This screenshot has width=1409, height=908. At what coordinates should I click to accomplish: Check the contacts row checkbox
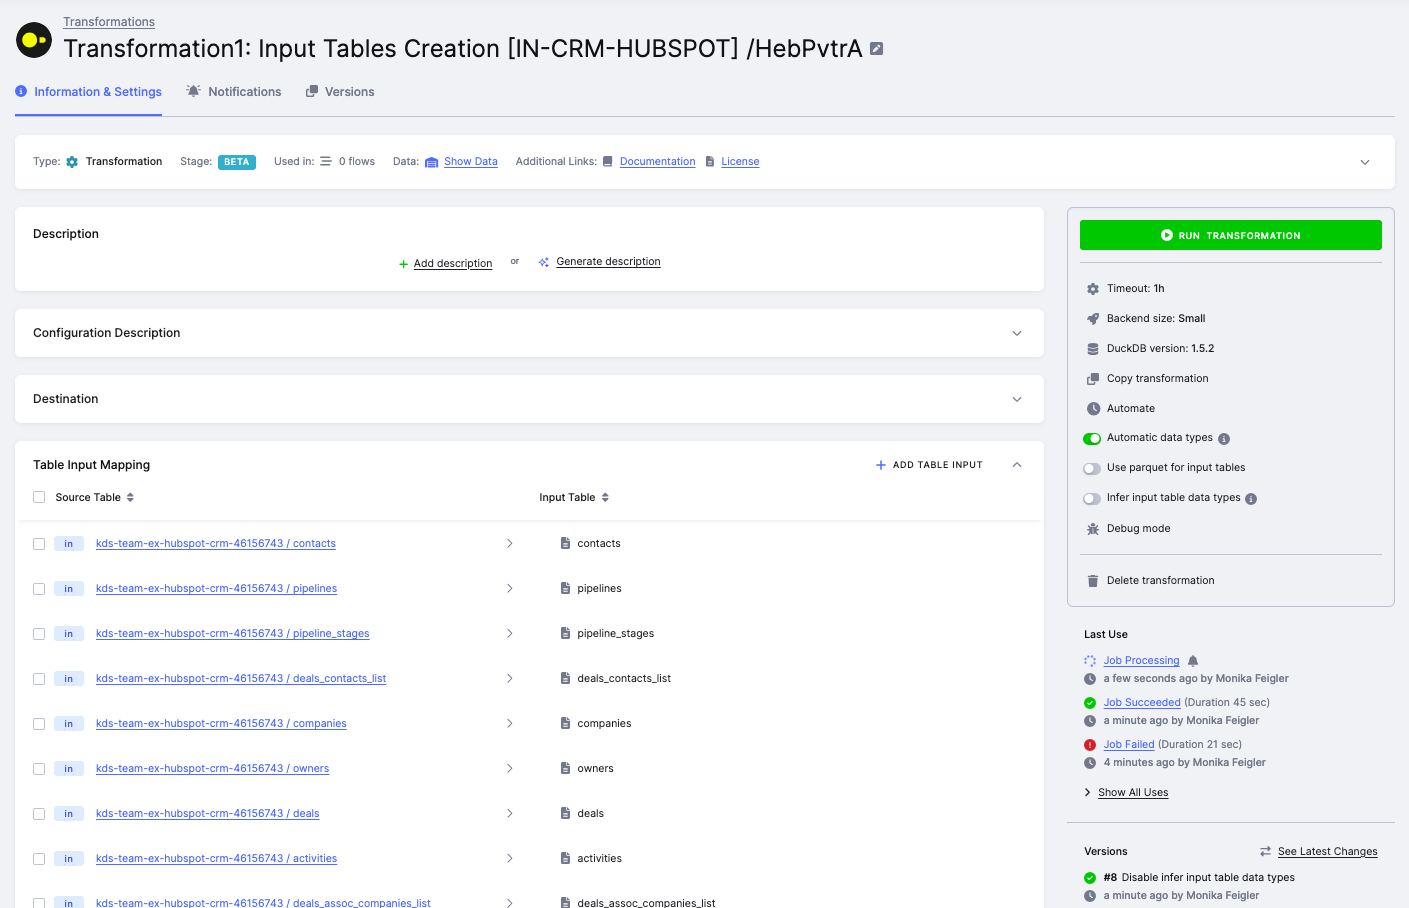point(39,544)
